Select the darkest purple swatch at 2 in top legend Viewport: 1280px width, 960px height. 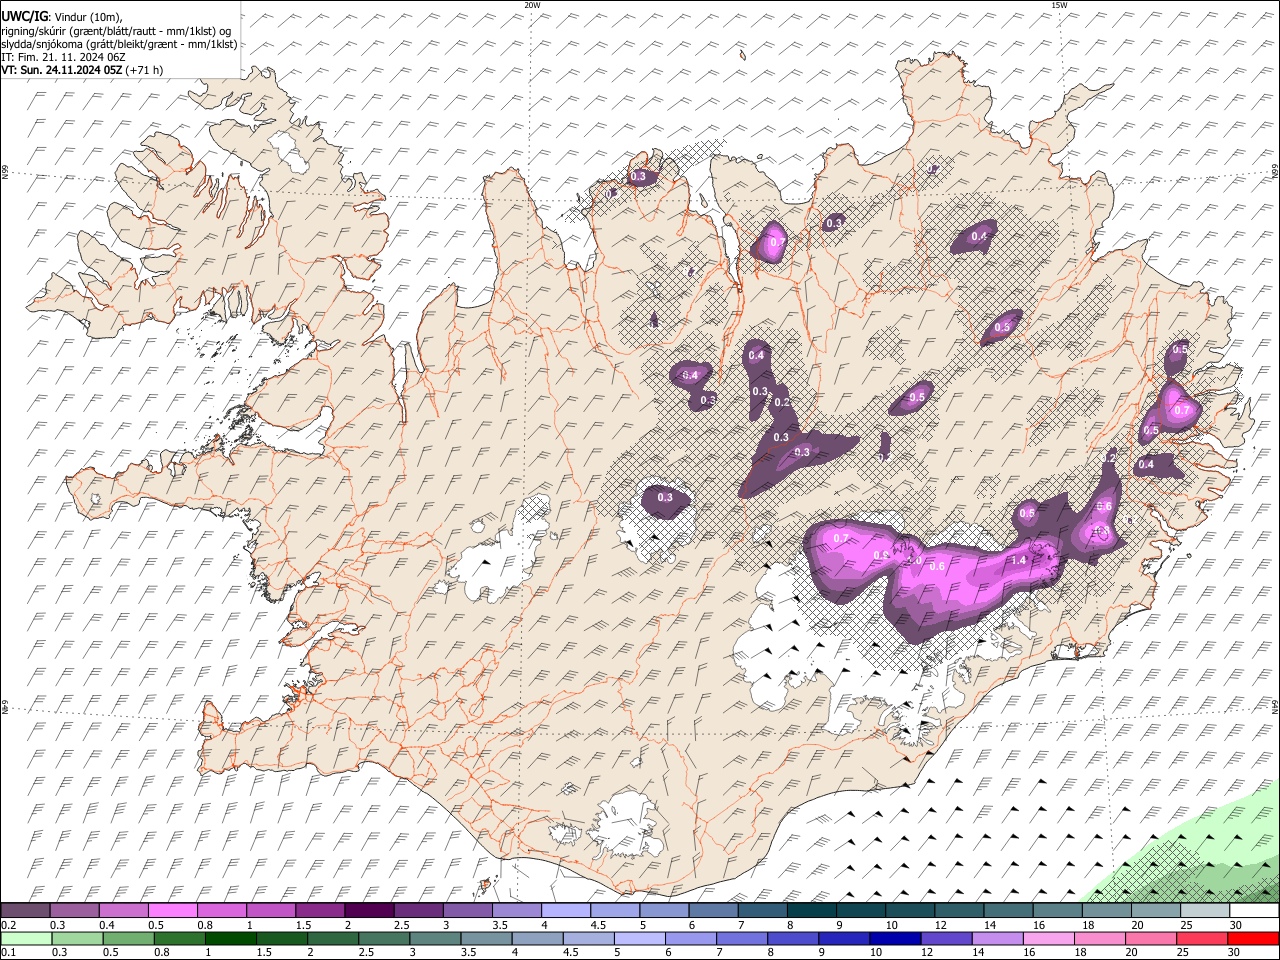368,911
